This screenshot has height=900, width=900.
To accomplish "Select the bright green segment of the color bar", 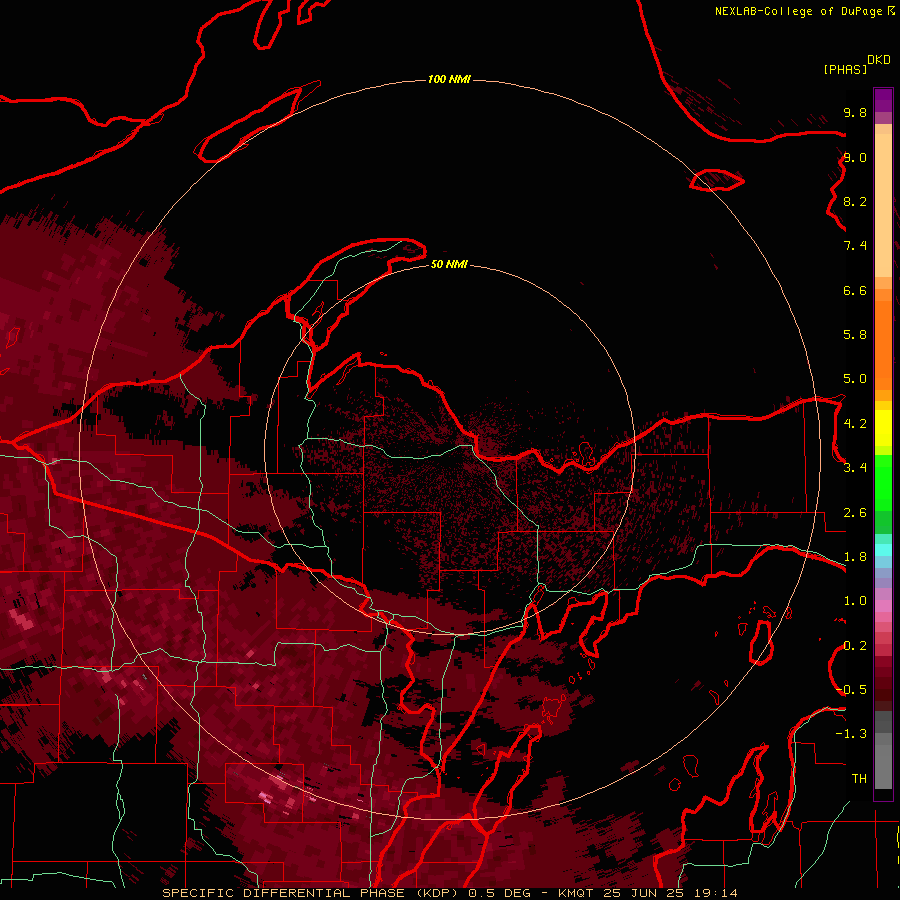I will [x=883, y=488].
